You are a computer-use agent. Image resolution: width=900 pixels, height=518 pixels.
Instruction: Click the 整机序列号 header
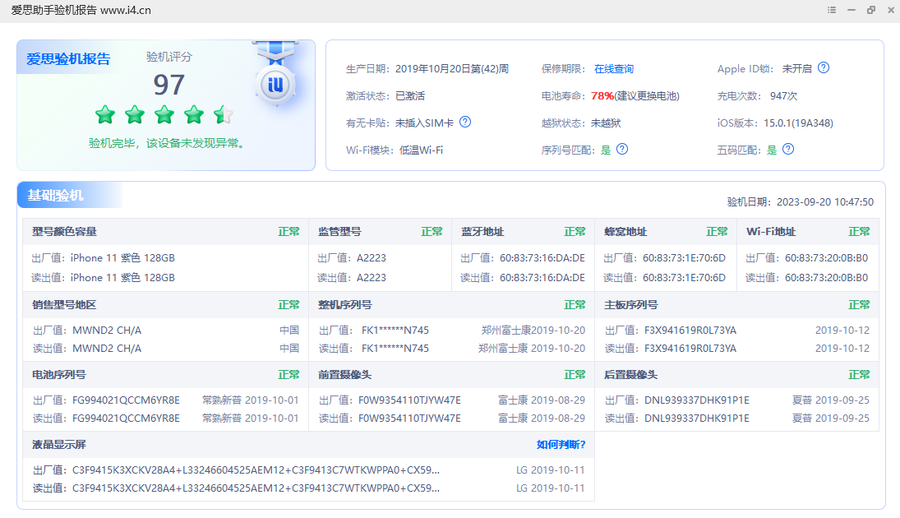click(x=345, y=304)
